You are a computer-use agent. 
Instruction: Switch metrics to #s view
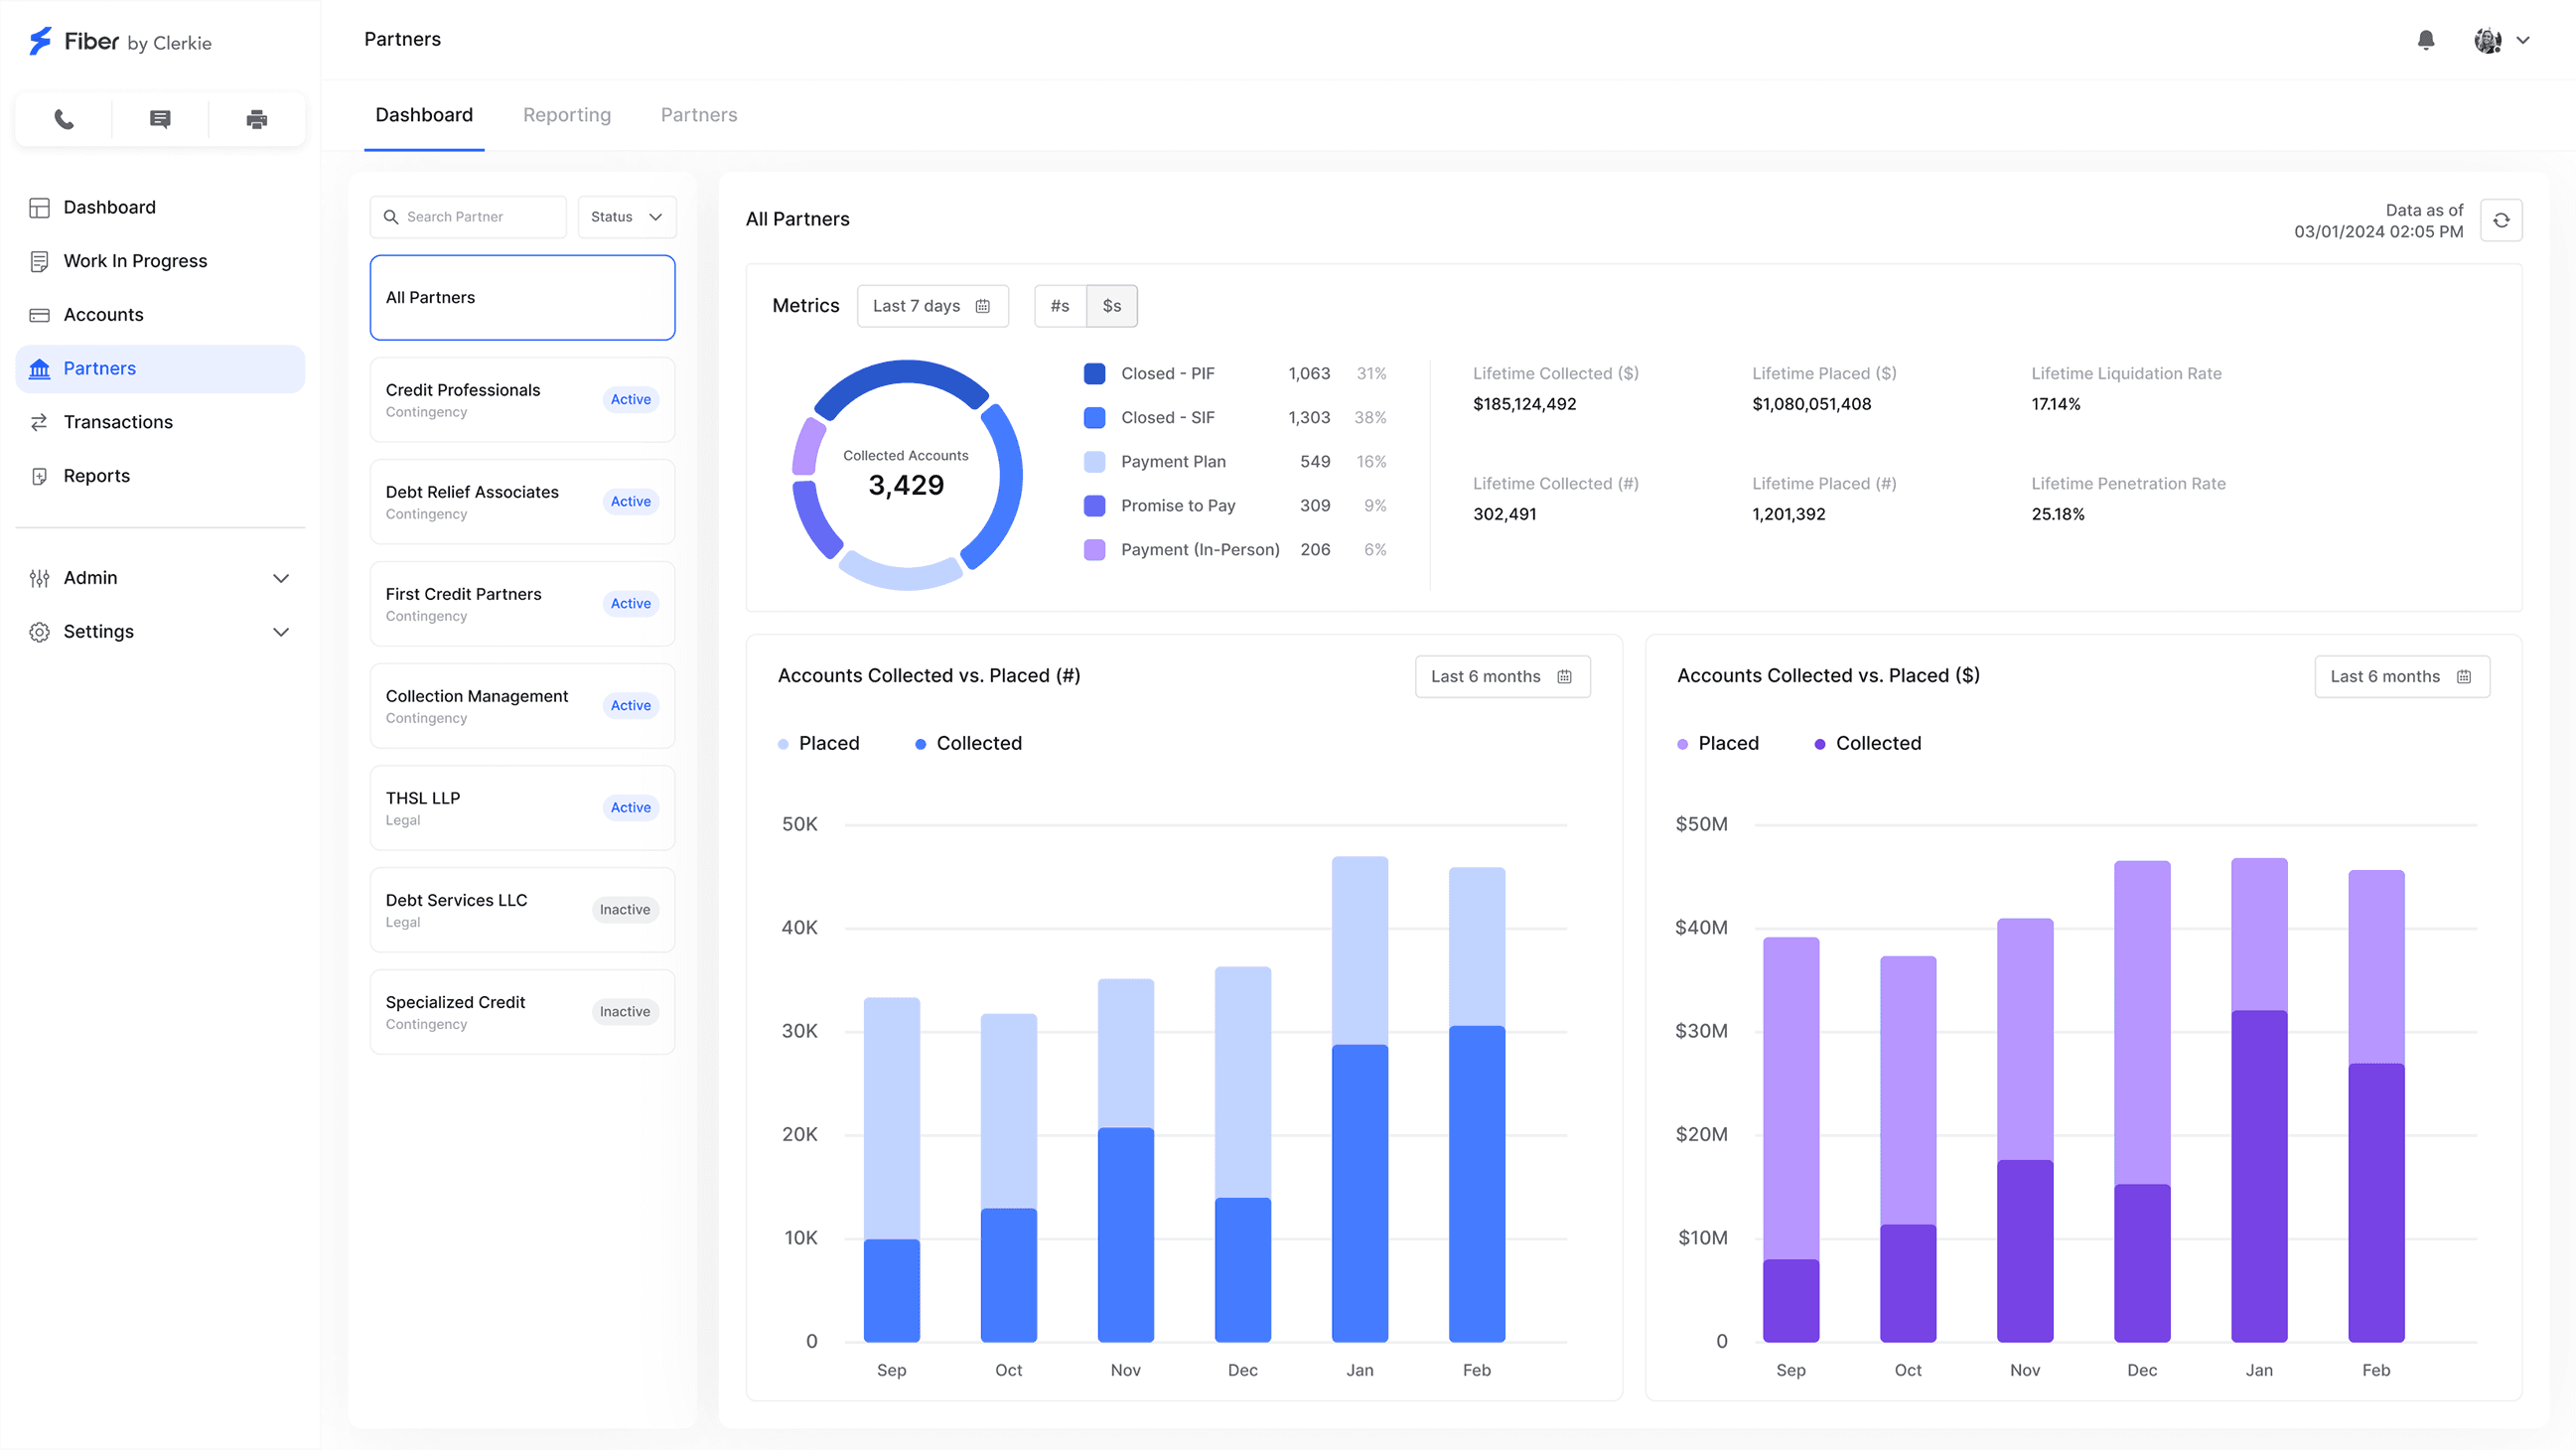tap(1060, 306)
